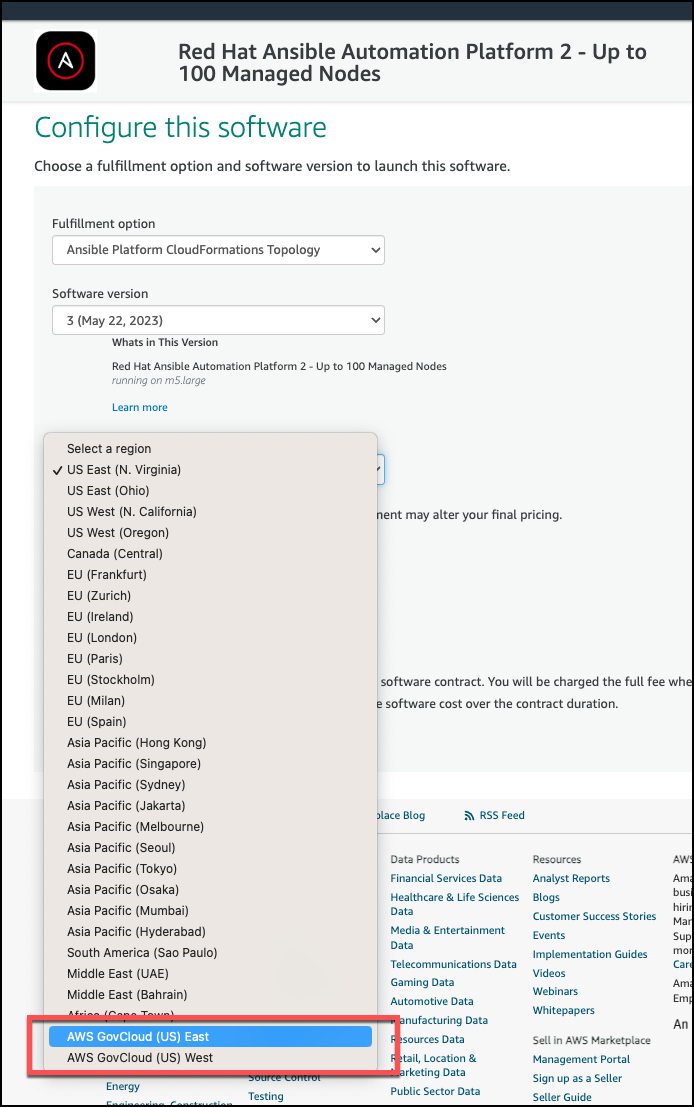Click the RSS Feed icon

click(469, 815)
